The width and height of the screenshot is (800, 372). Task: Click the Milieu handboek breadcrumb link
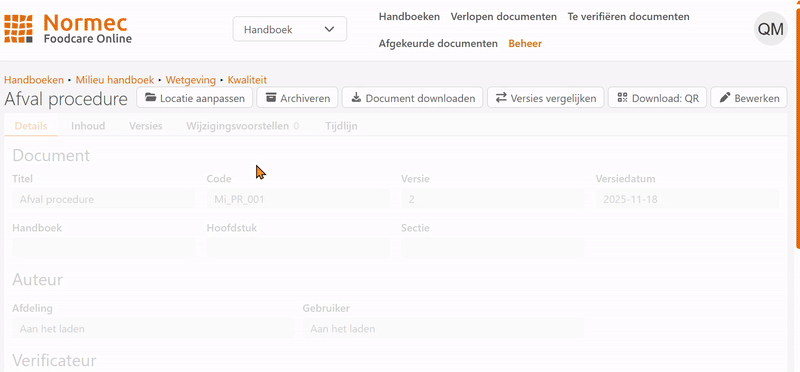point(115,80)
